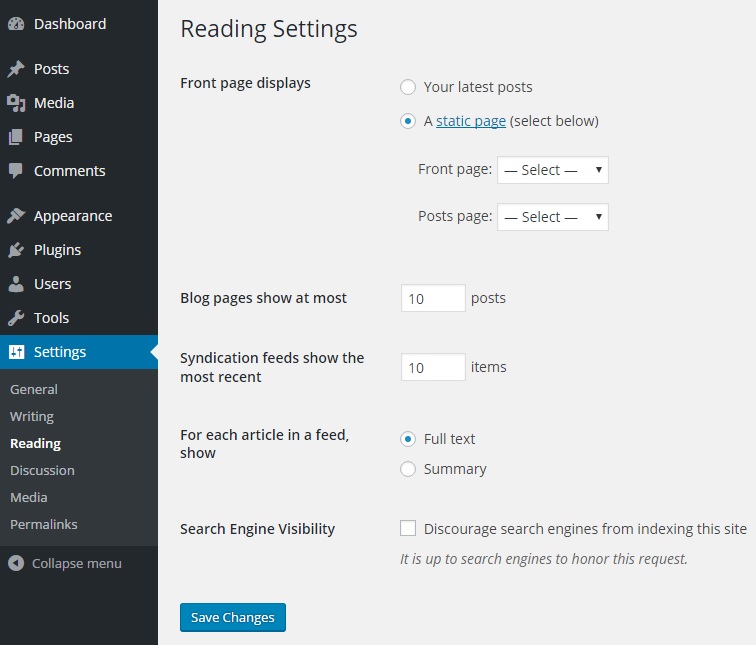Open the Settings menu label
Screen dimensions: 756x645
(x=60, y=352)
